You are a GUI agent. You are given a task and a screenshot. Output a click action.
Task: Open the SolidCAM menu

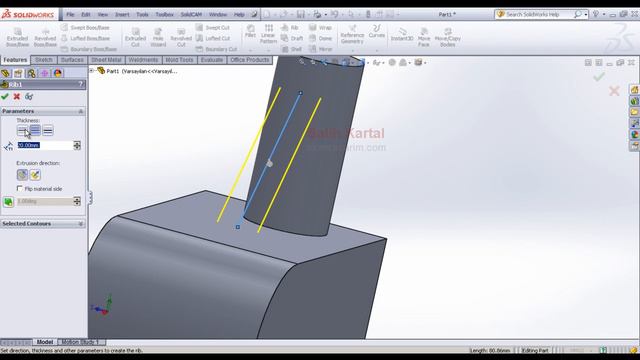pos(191,14)
